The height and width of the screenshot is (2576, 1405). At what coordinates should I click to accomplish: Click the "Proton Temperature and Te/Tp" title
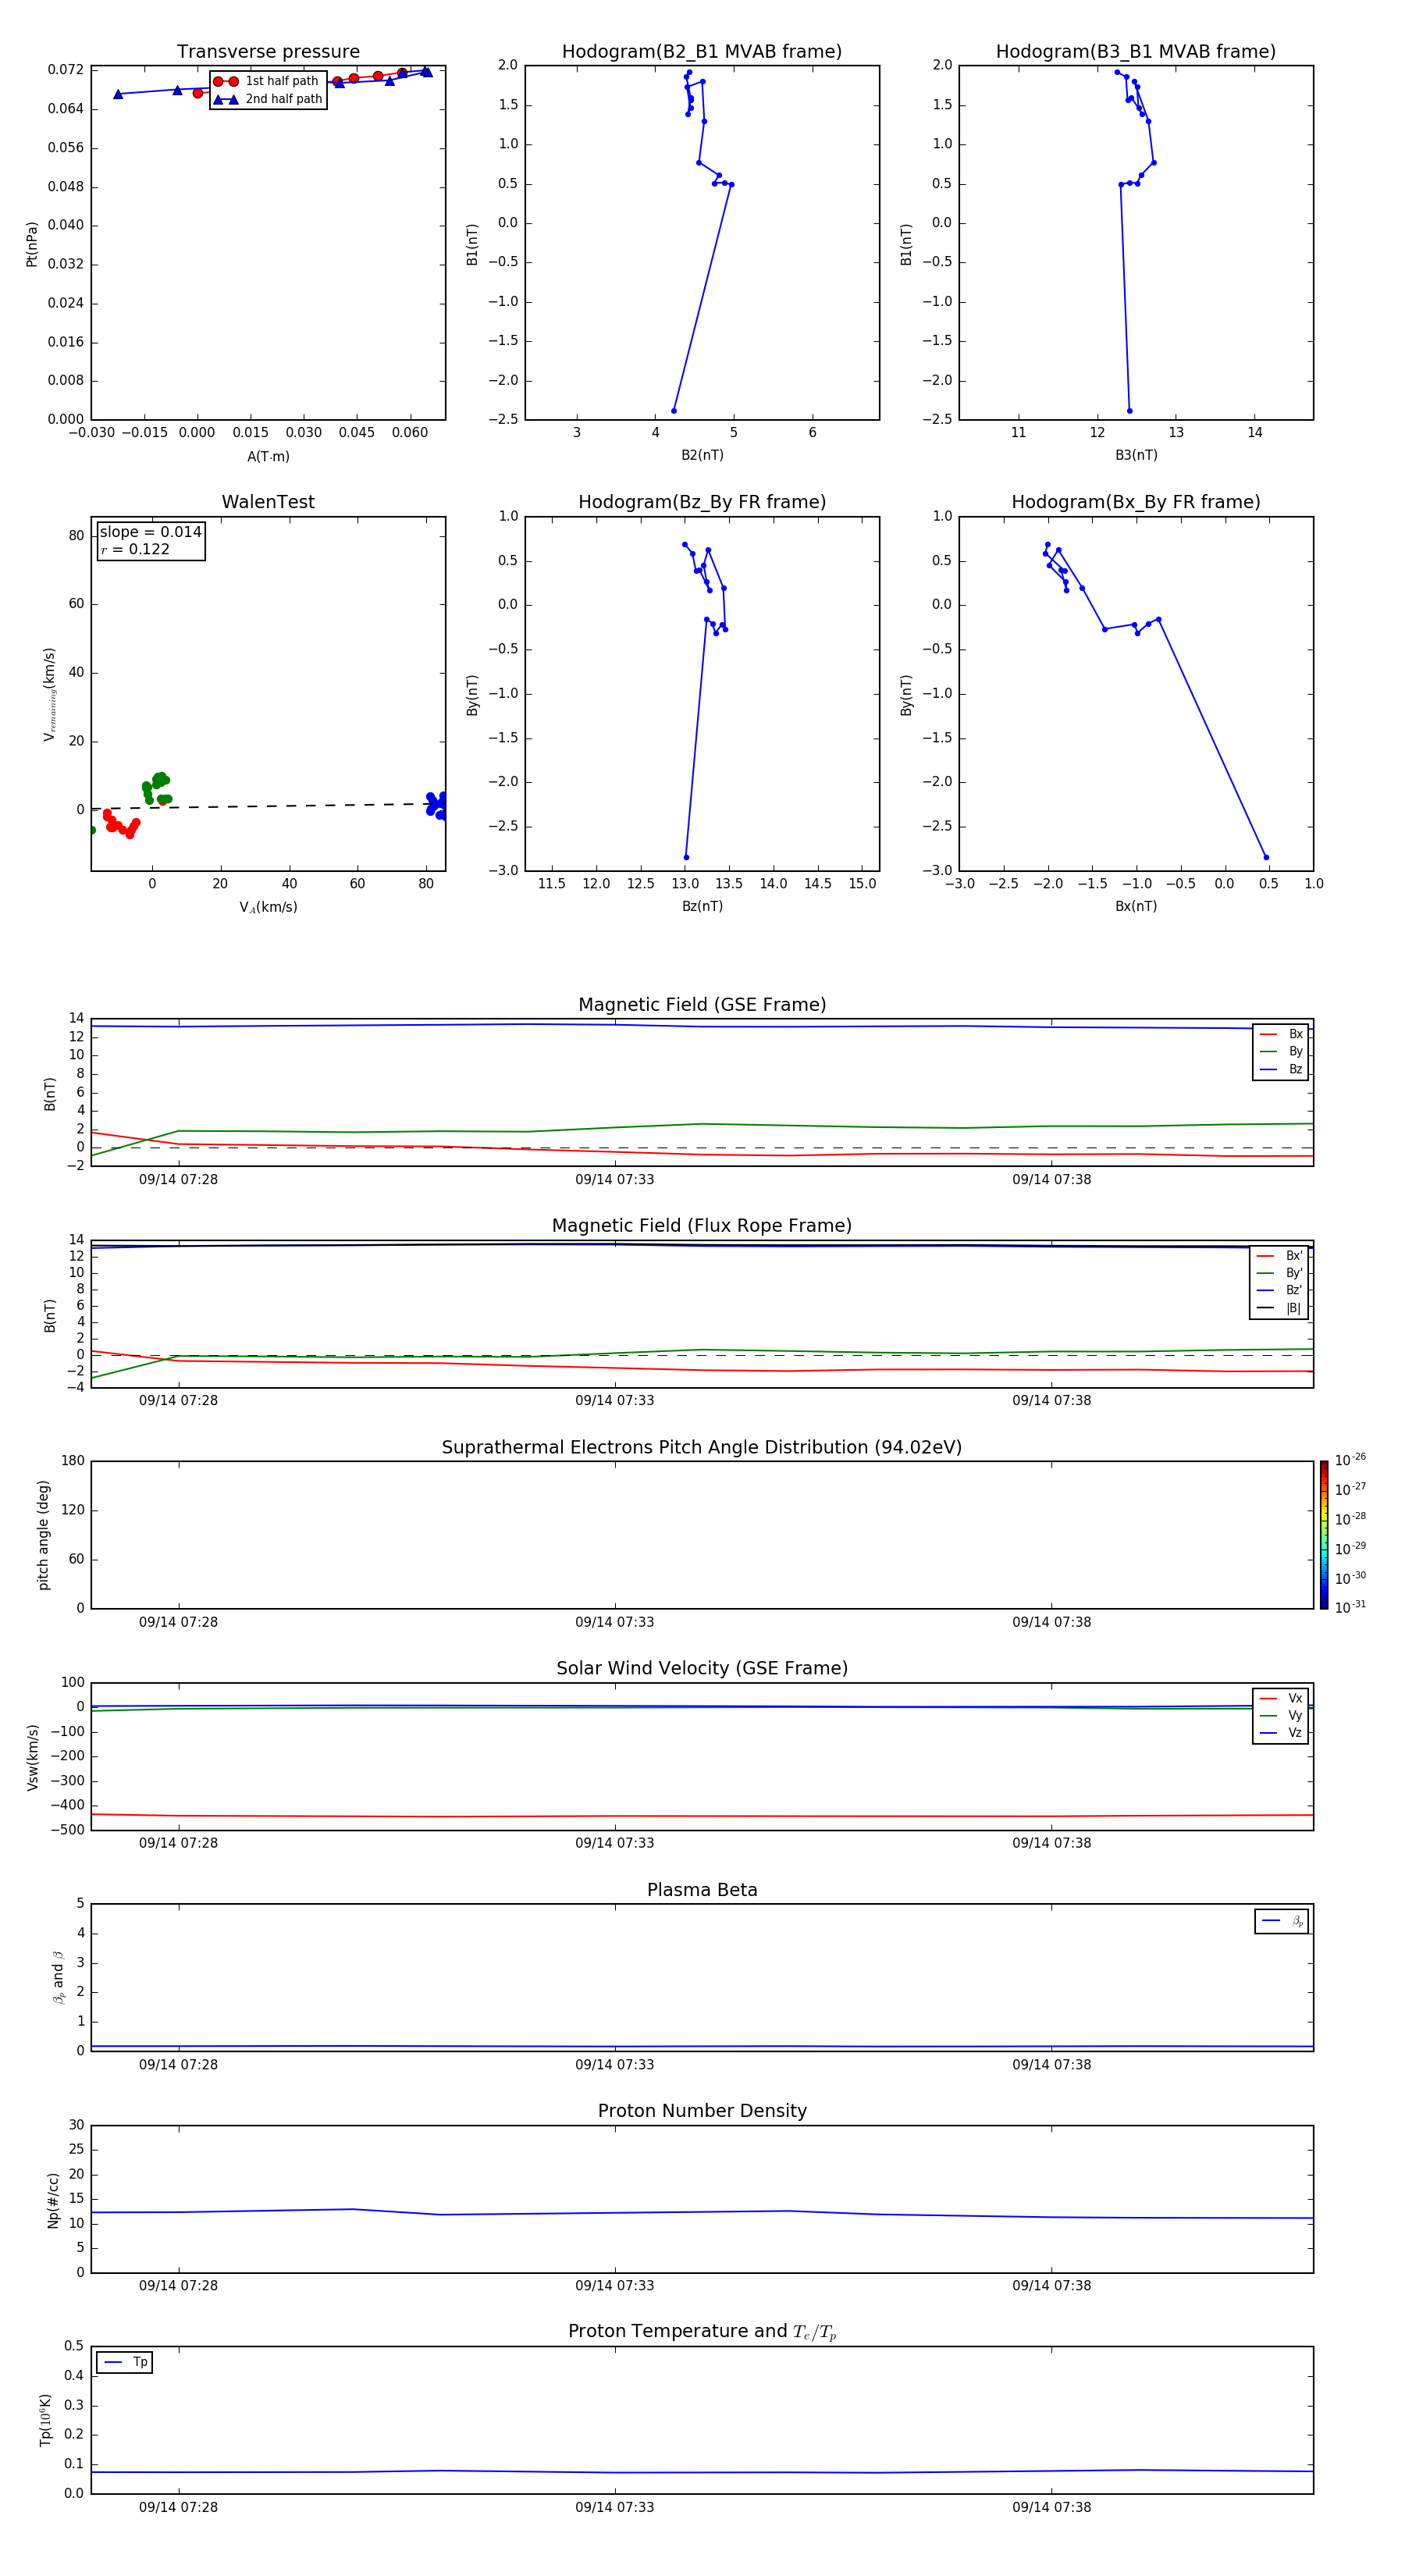[x=702, y=2332]
